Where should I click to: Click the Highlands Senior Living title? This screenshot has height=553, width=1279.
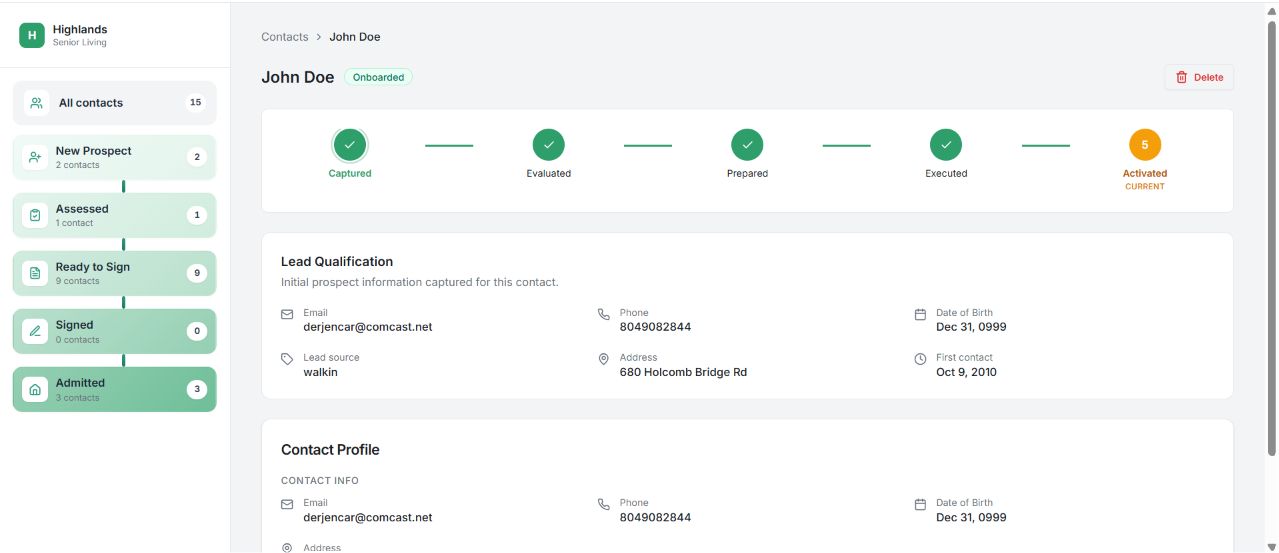(x=80, y=36)
